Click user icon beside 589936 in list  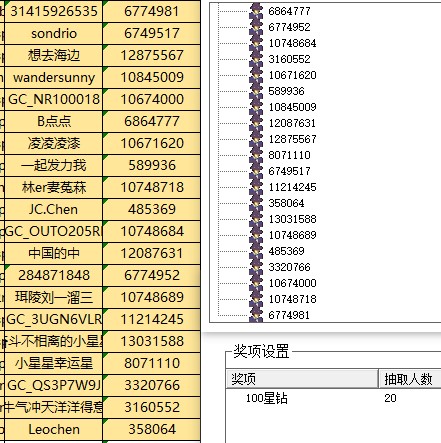(256, 91)
